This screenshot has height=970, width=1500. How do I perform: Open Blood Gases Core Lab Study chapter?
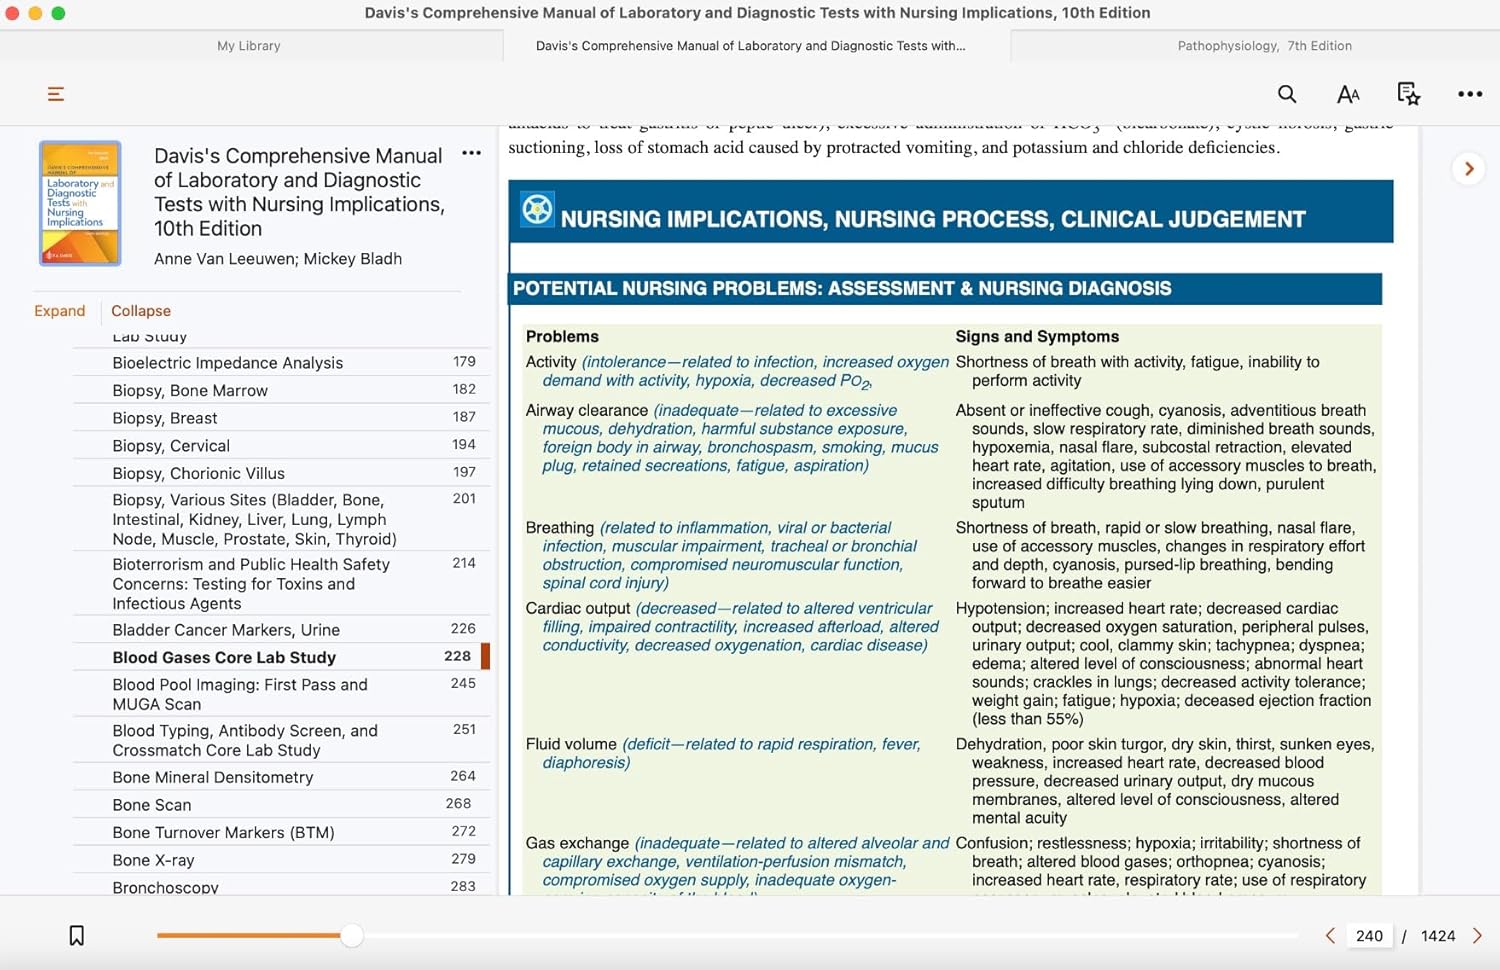pyautogui.click(x=224, y=657)
